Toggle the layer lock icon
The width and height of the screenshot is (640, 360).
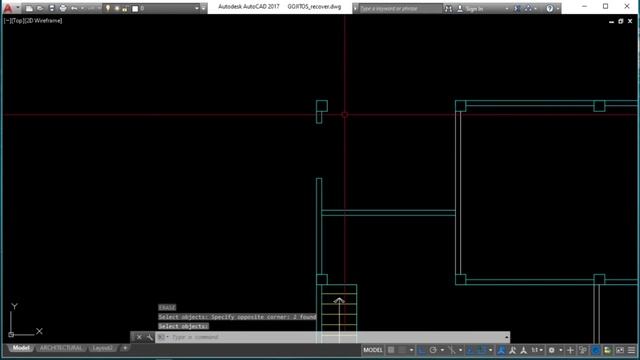[x=124, y=9]
